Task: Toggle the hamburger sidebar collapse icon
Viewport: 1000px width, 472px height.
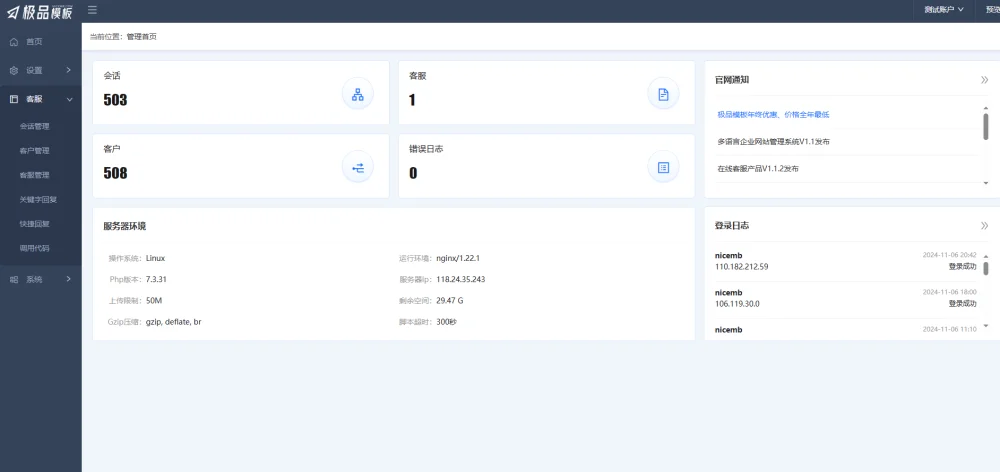Action: (x=92, y=10)
